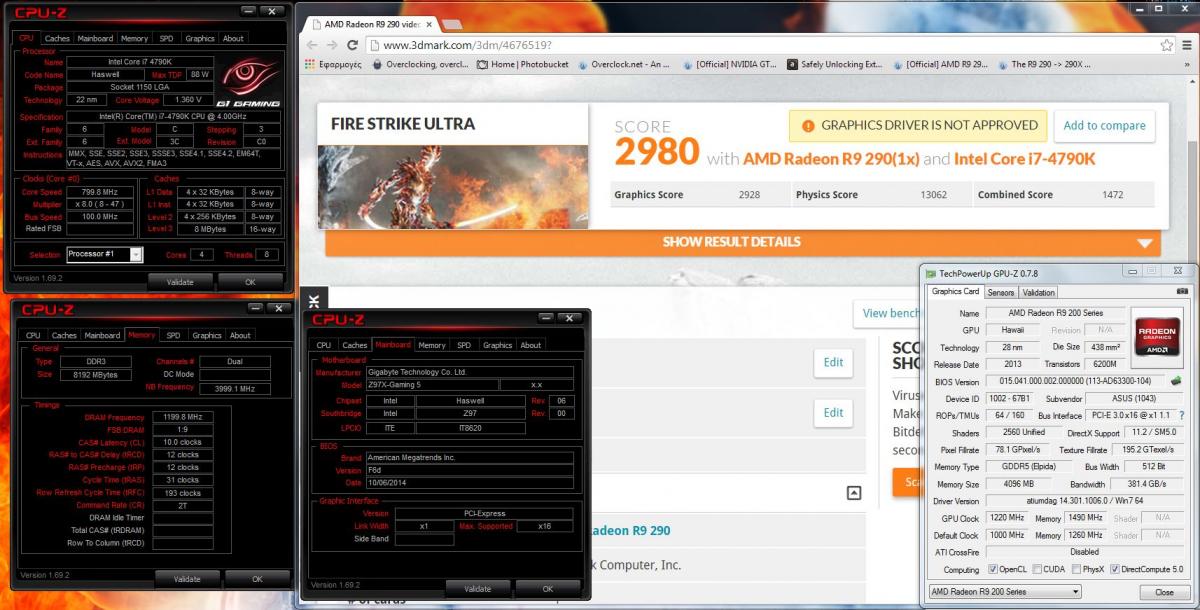The height and width of the screenshot is (610, 1200).
Task: Click Validate in the Mainboard CPU-Z window
Action: coord(478,589)
